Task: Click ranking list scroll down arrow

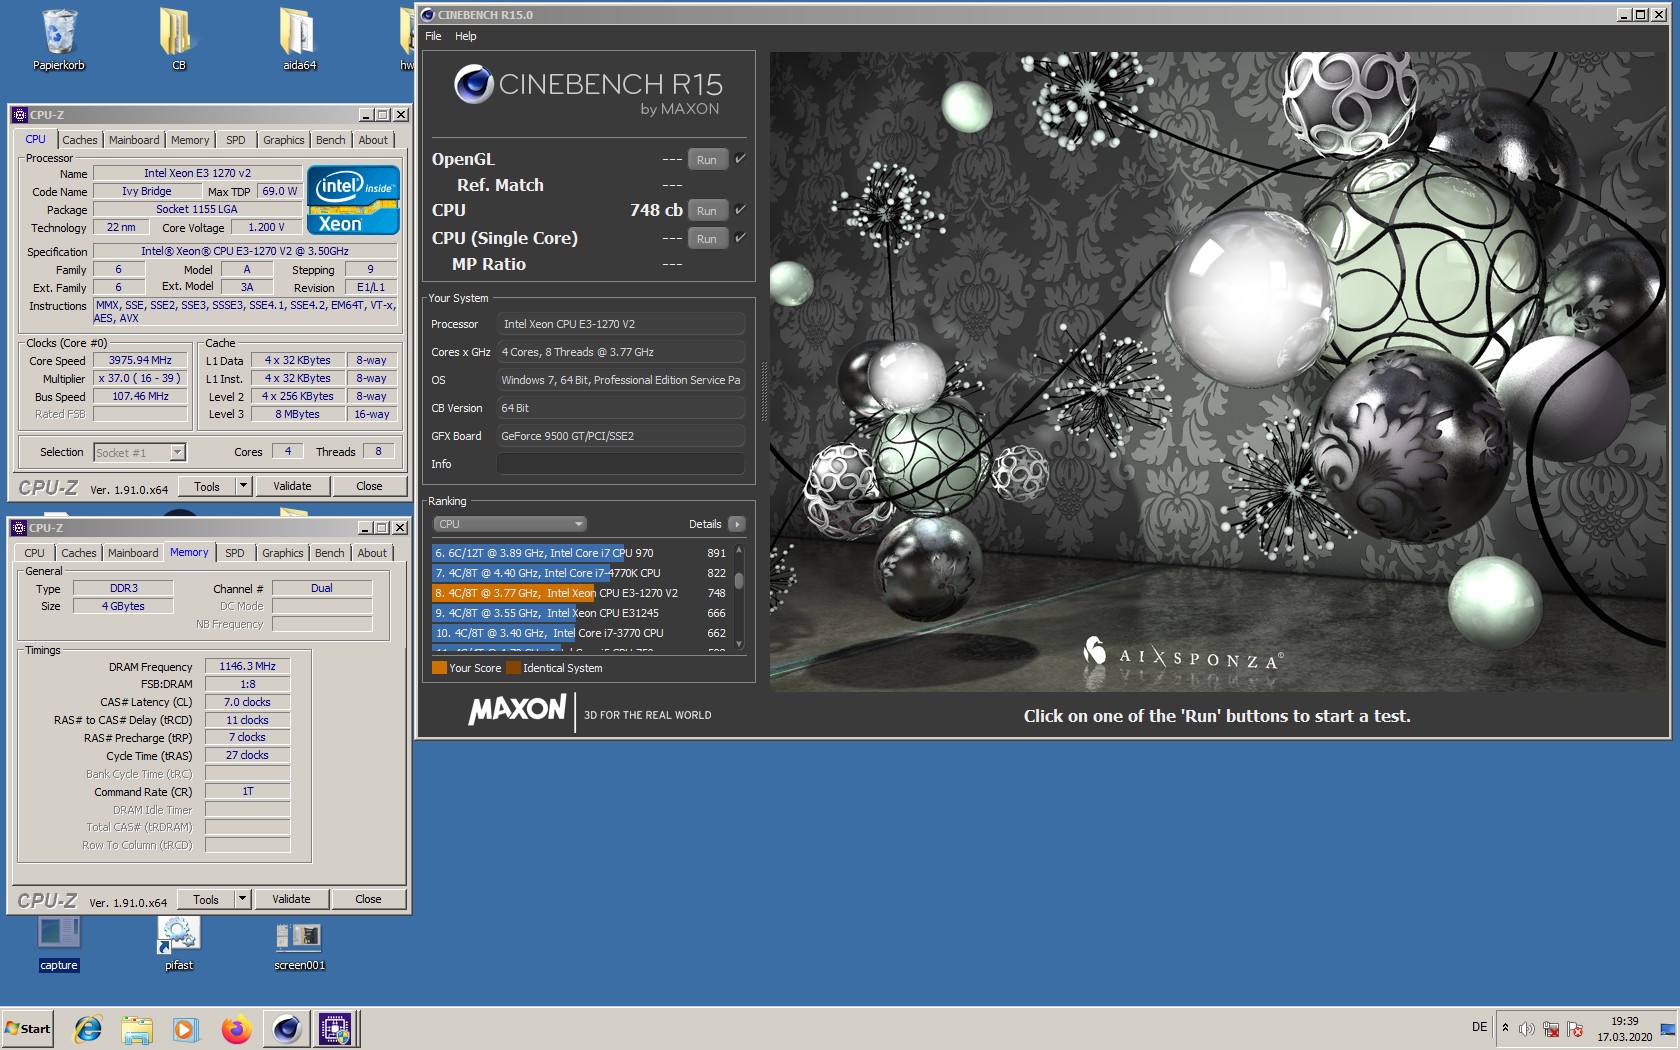Action: click(739, 644)
